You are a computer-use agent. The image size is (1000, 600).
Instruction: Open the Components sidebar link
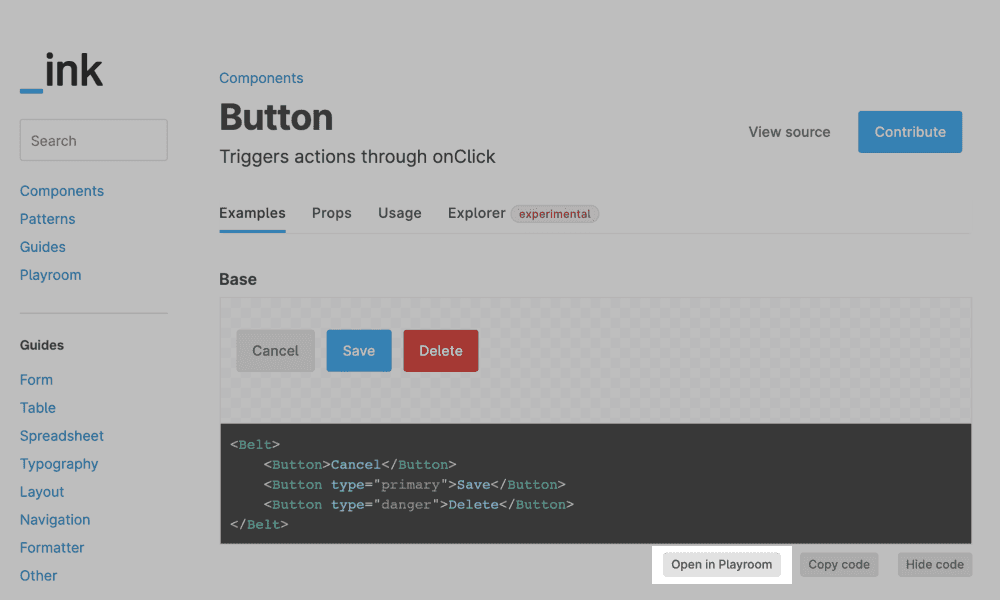[62, 191]
